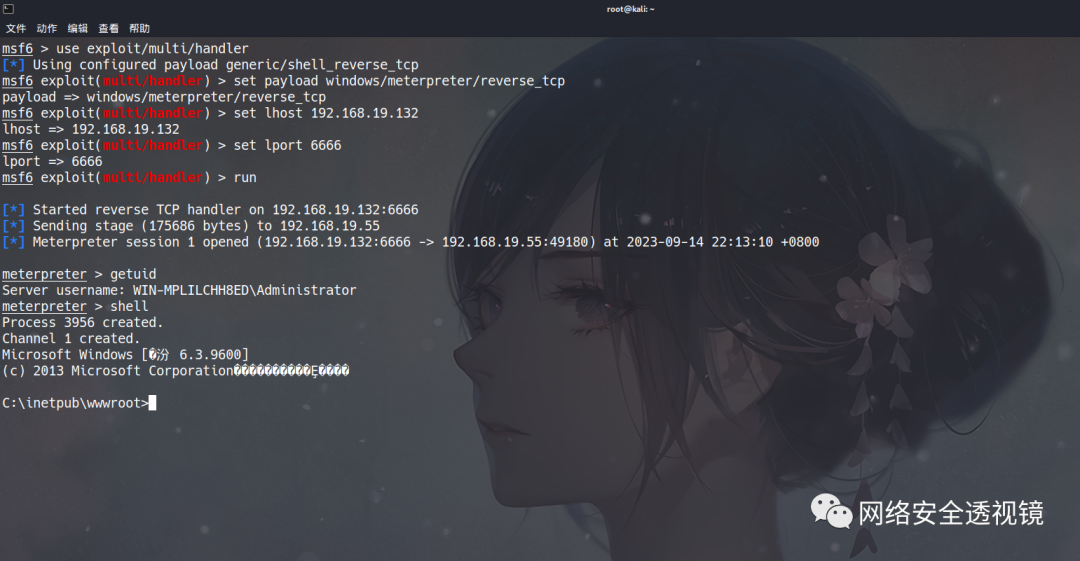
Task: Click the root@kali: ~ window title
Action: [630, 9]
